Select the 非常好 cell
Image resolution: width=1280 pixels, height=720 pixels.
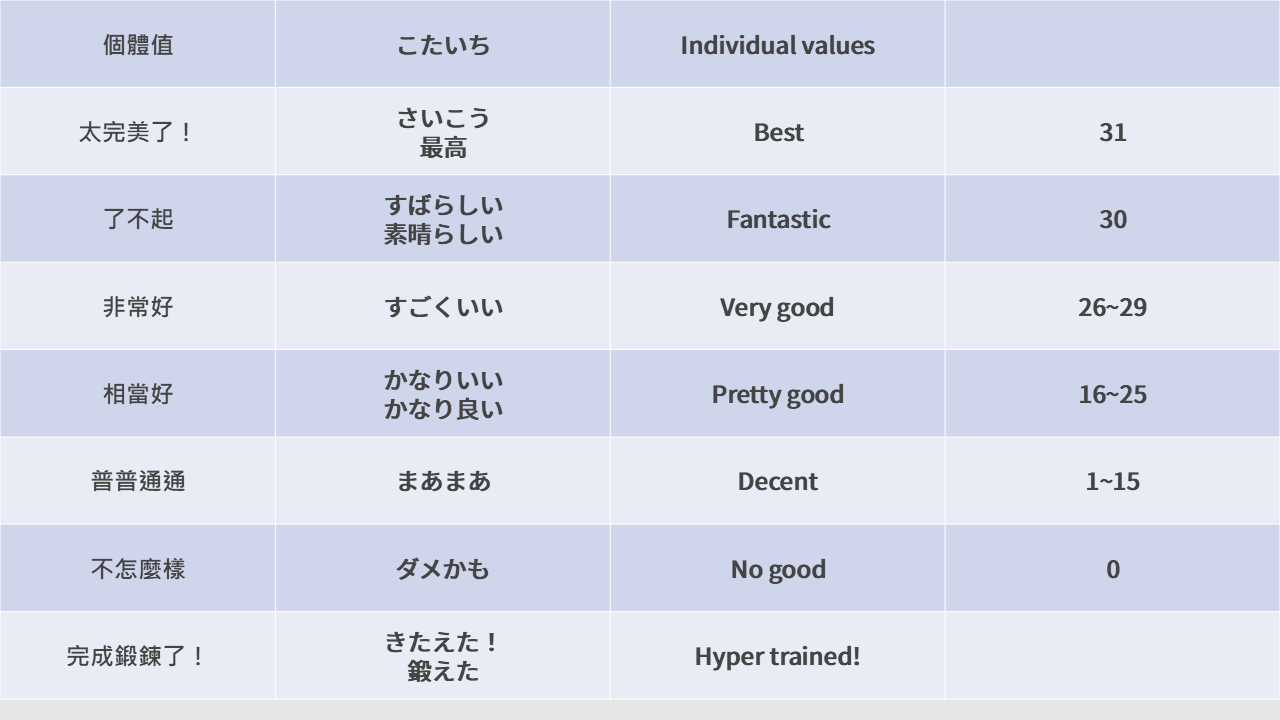click(x=138, y=307)
